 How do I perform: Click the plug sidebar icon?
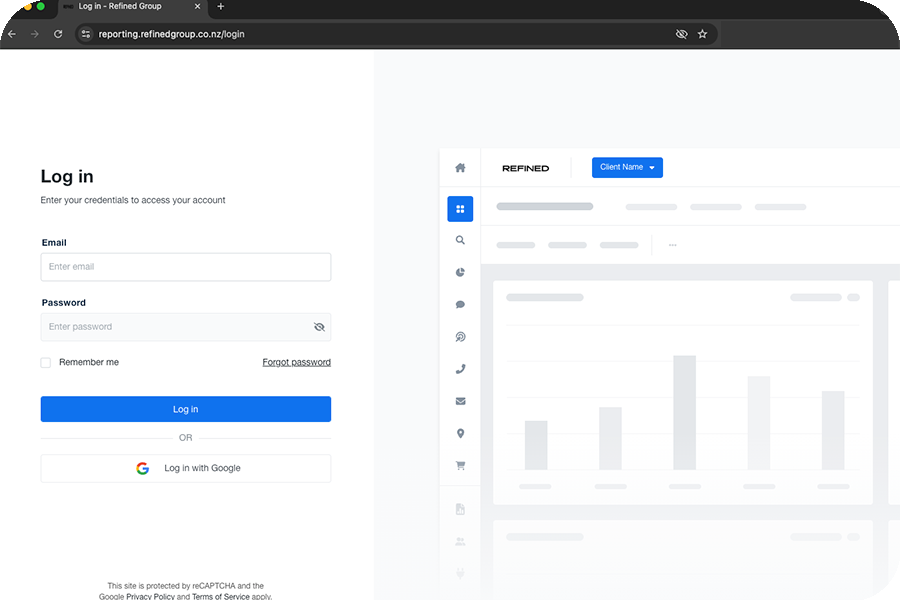(460, 573)
